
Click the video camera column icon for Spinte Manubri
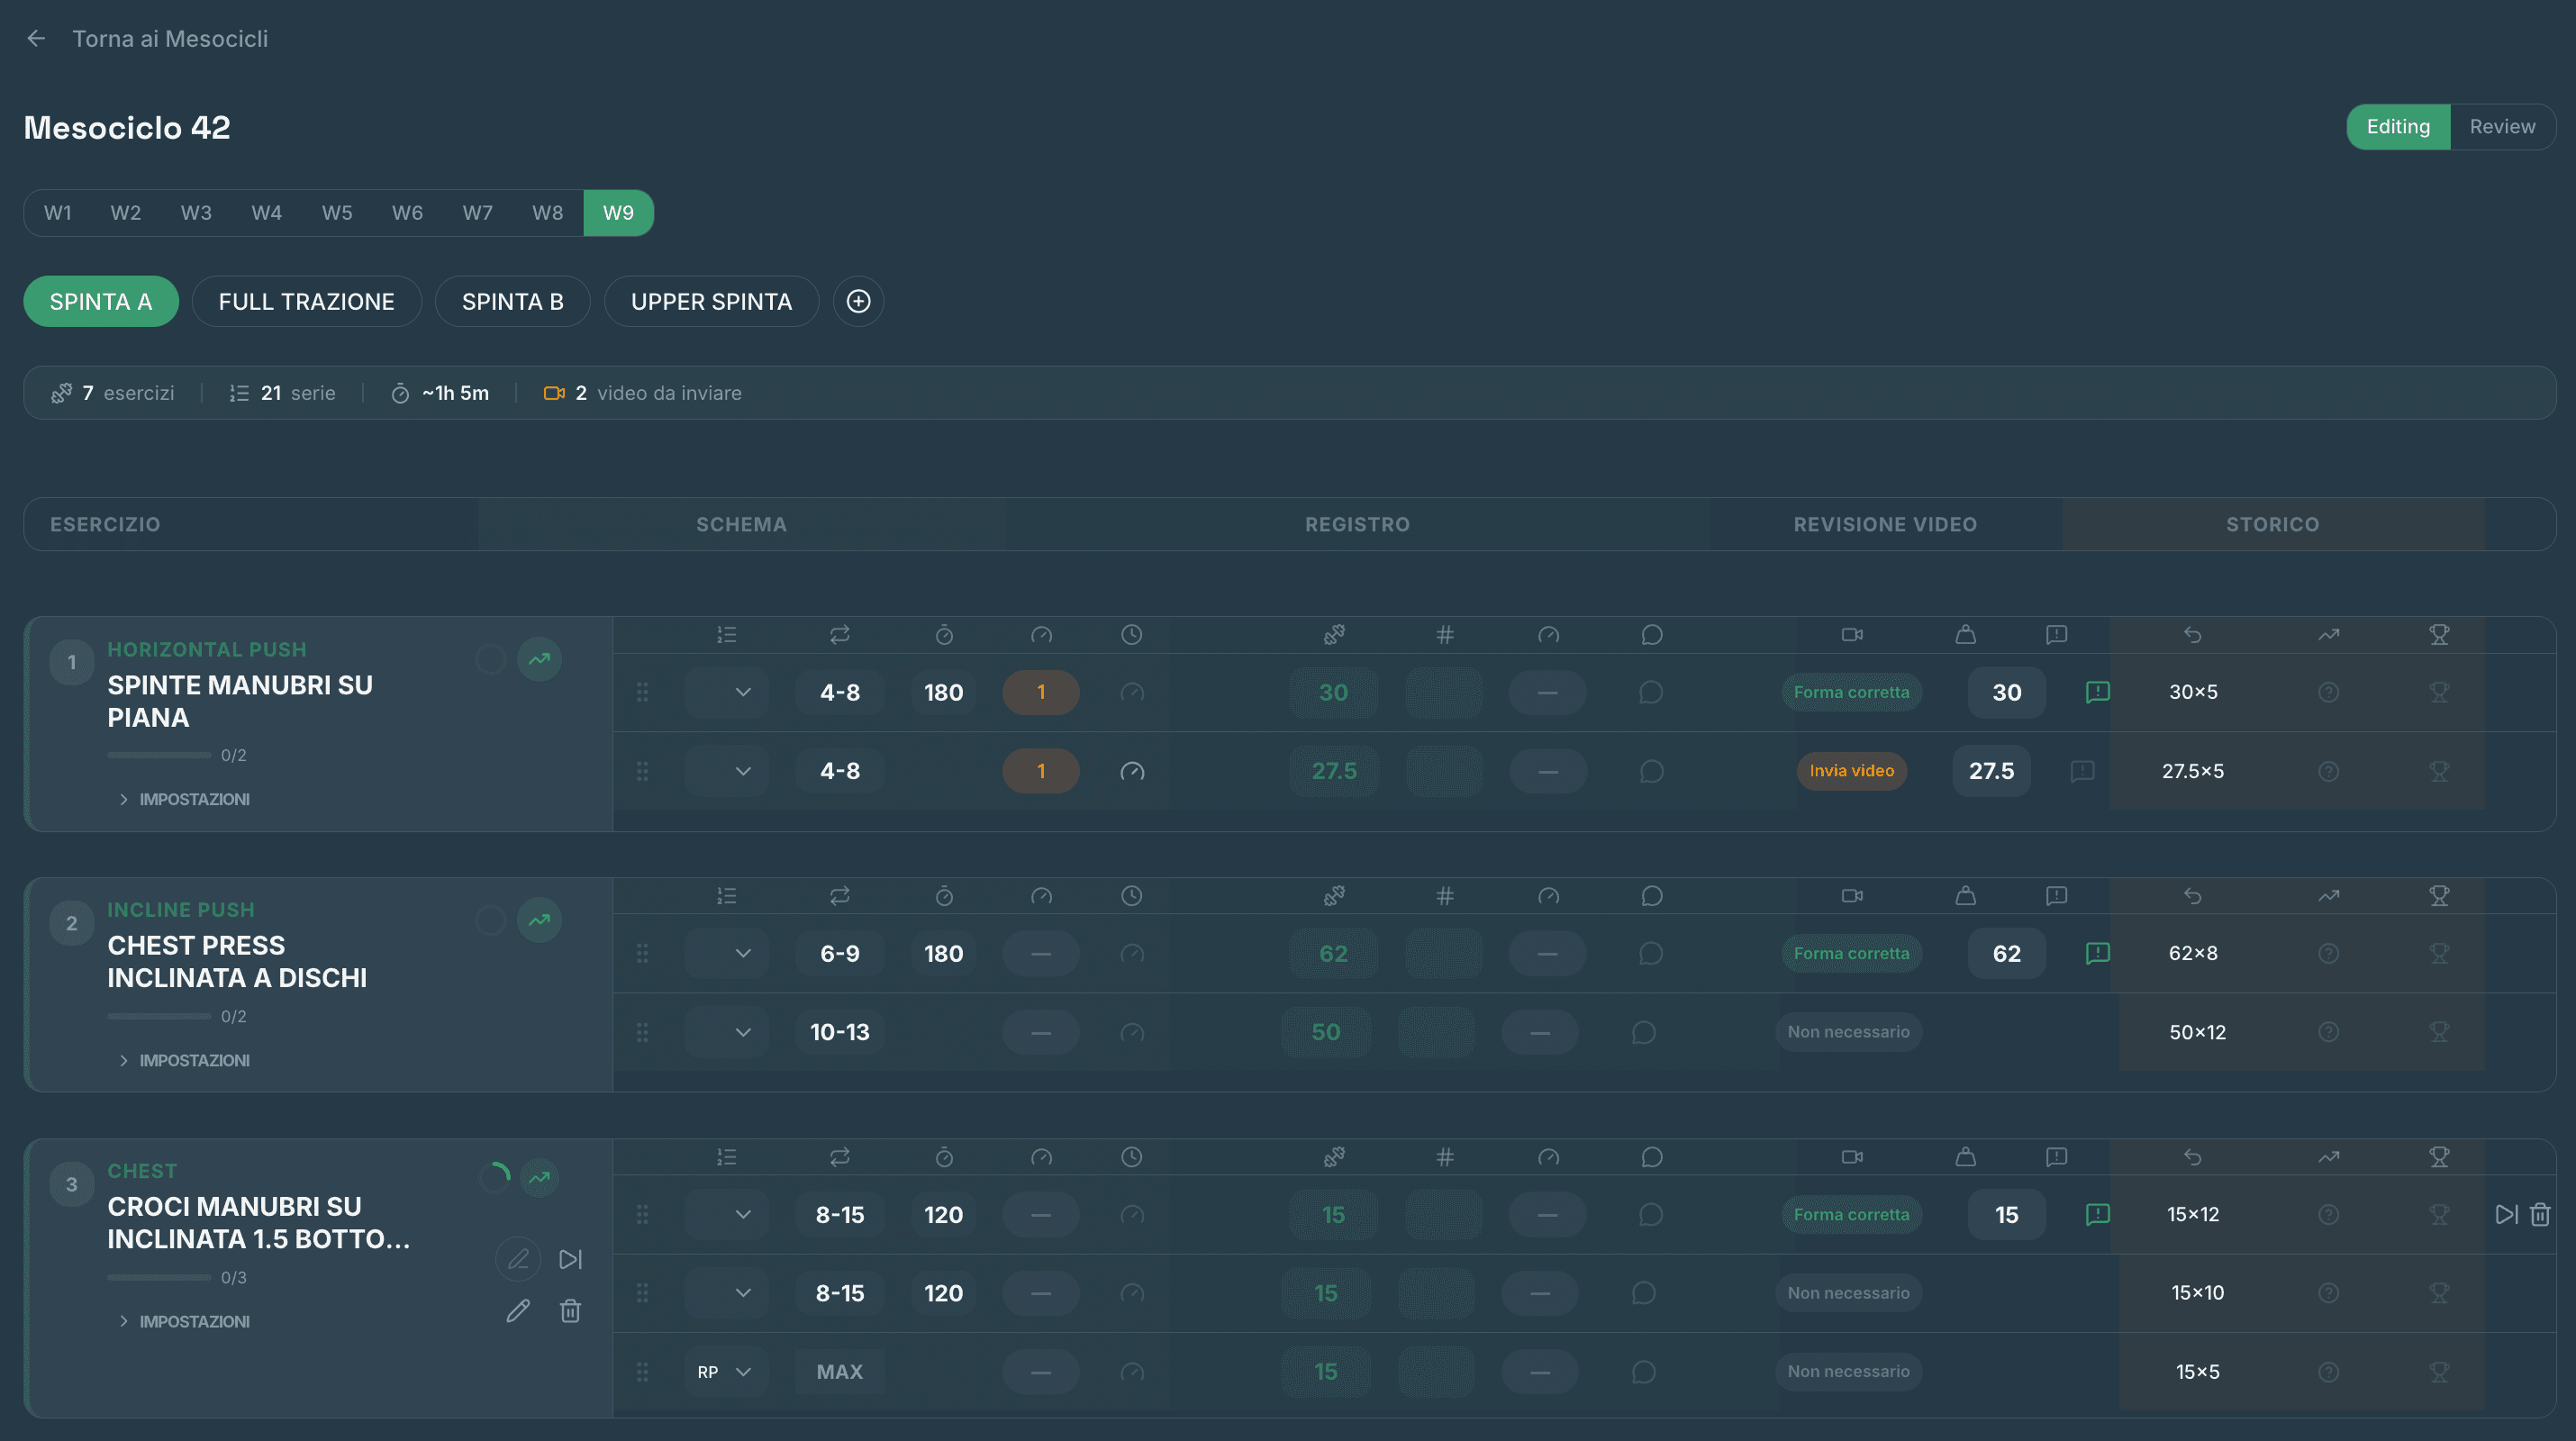[1851, 635]
